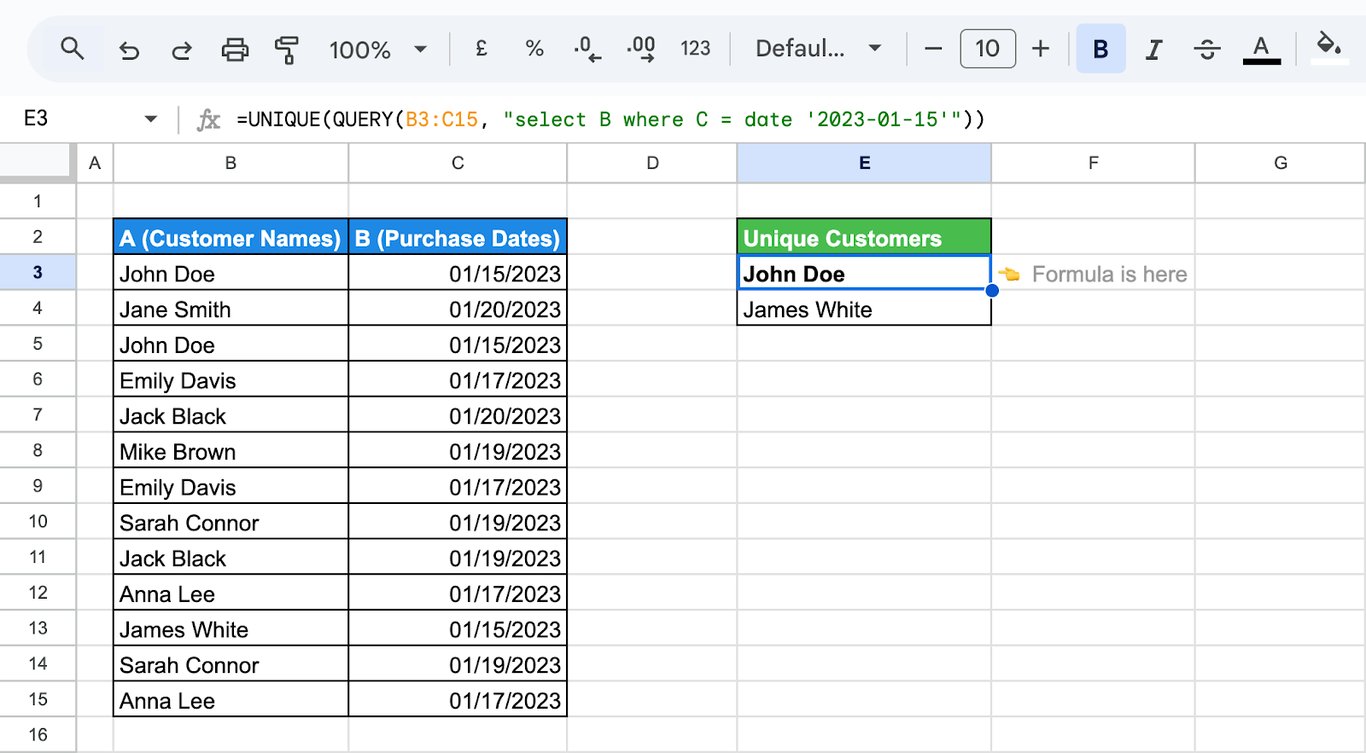This screenshot has width=1366, height=753.
Task: Select column E header
Action: (864, 163)
